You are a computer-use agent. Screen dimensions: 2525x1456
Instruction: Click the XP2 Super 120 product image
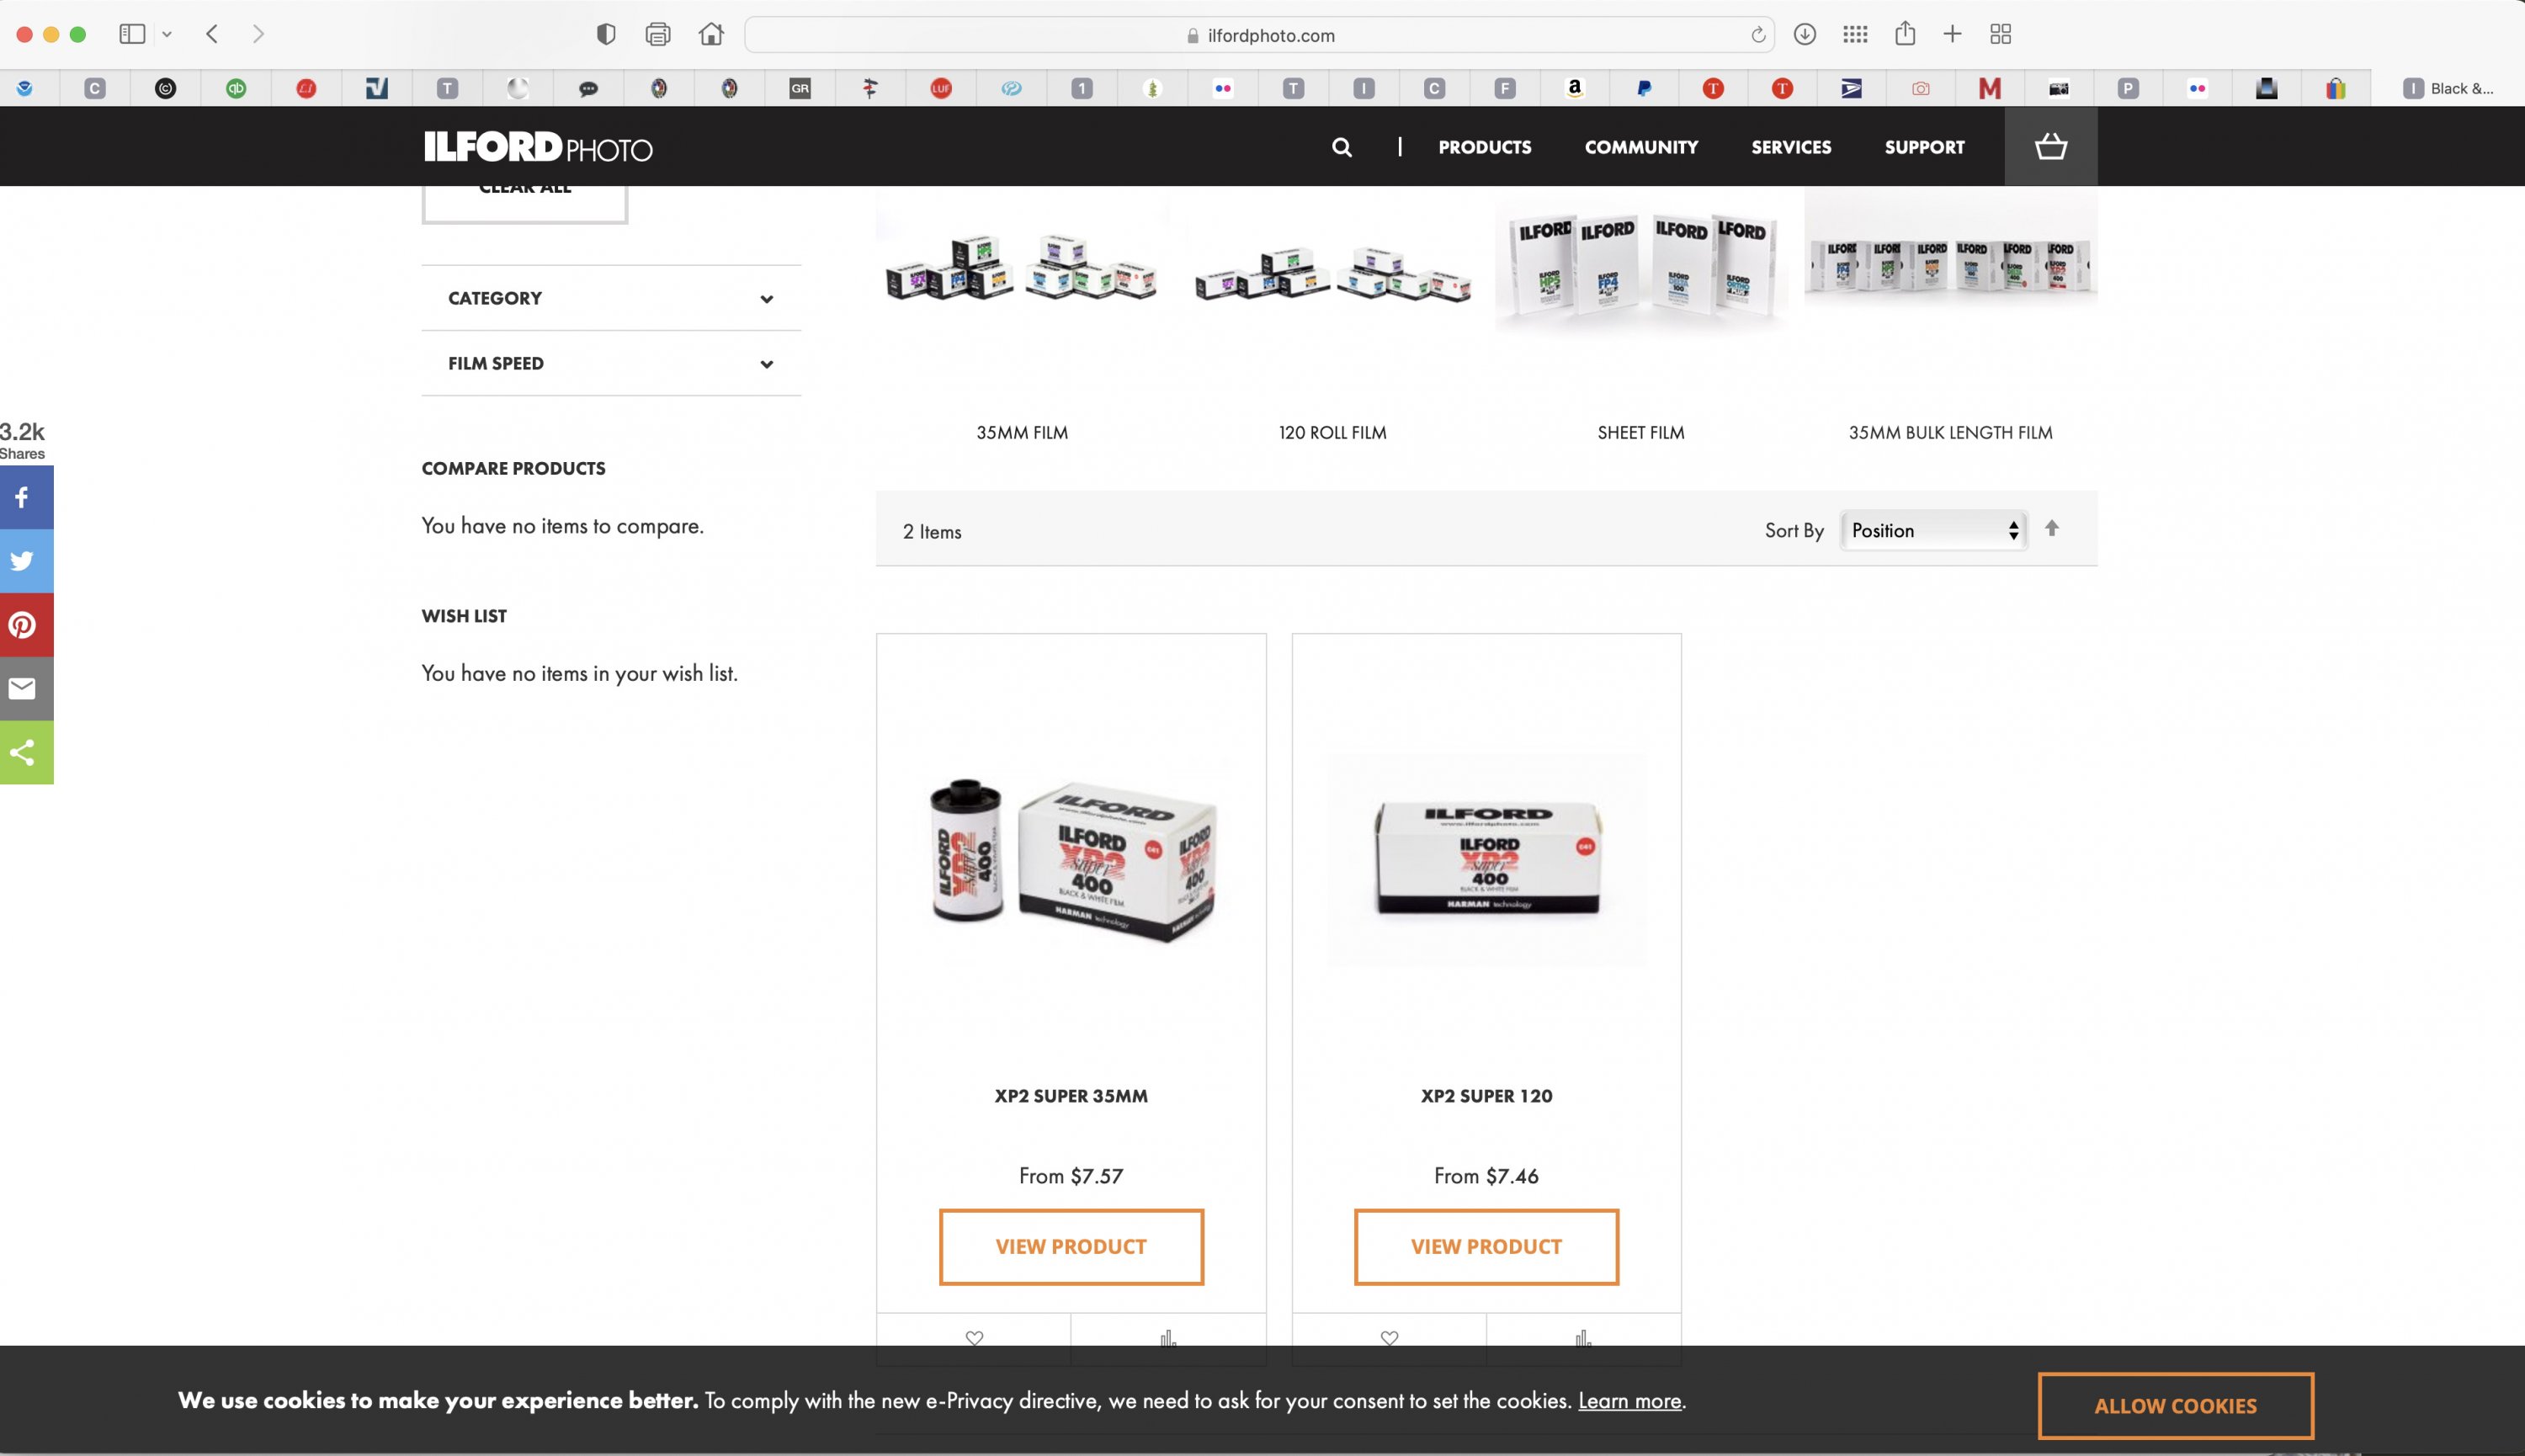1486,860
